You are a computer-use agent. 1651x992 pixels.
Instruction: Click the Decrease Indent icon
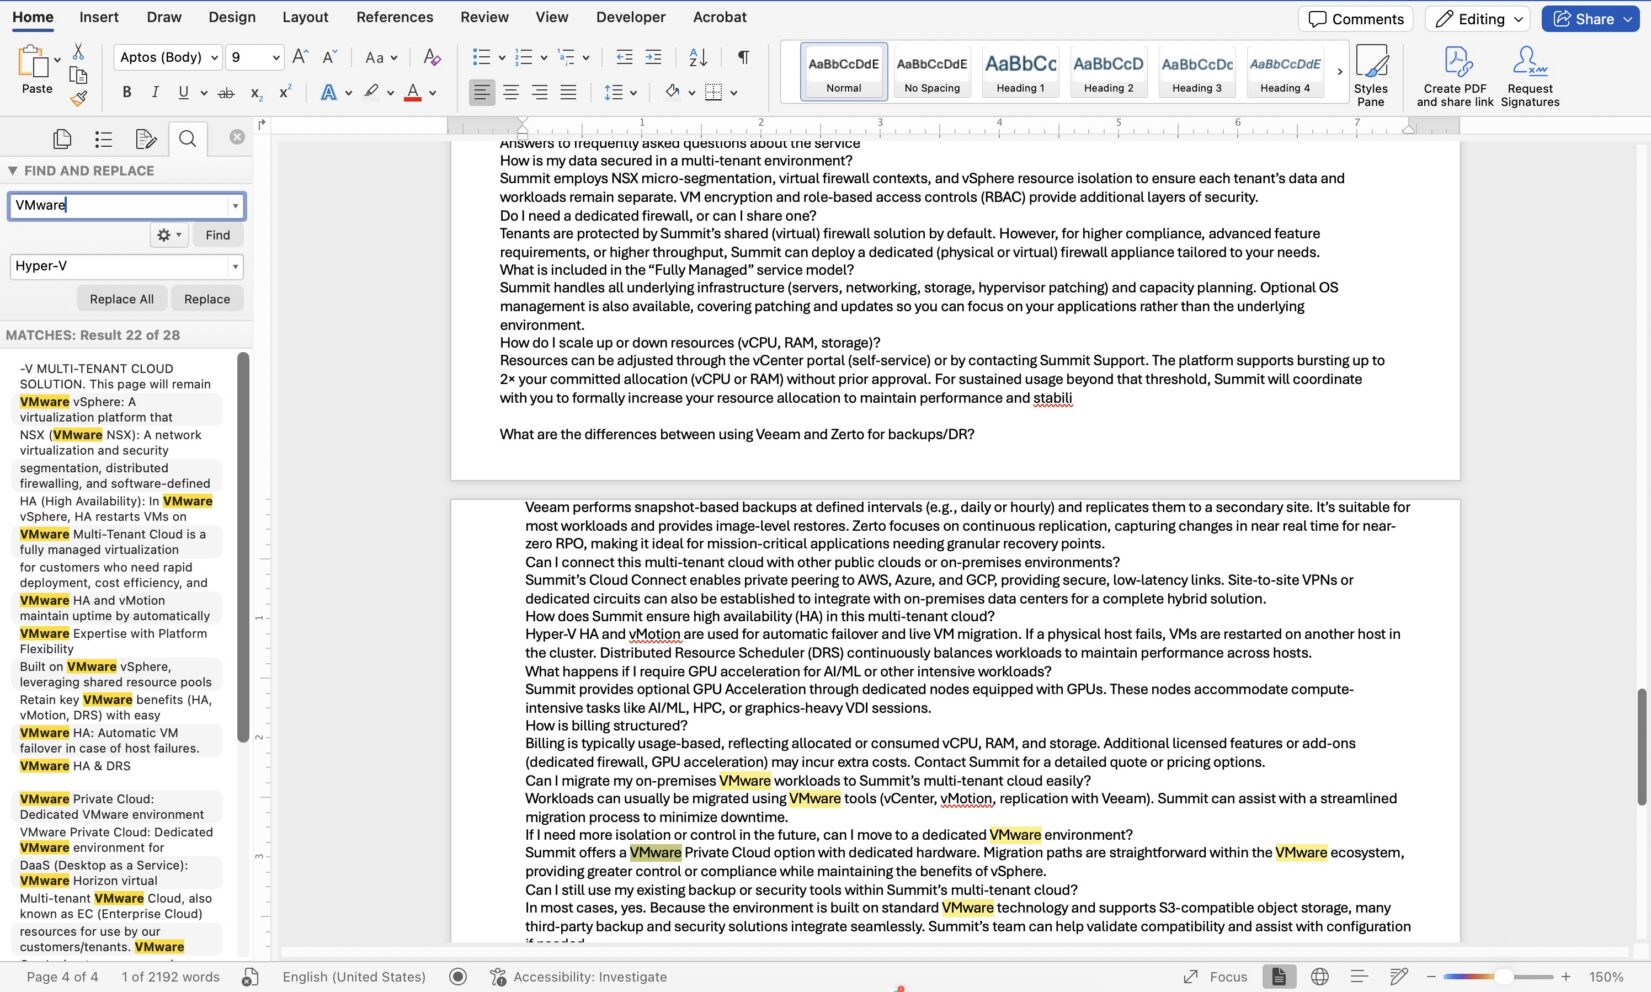(625, 57)
